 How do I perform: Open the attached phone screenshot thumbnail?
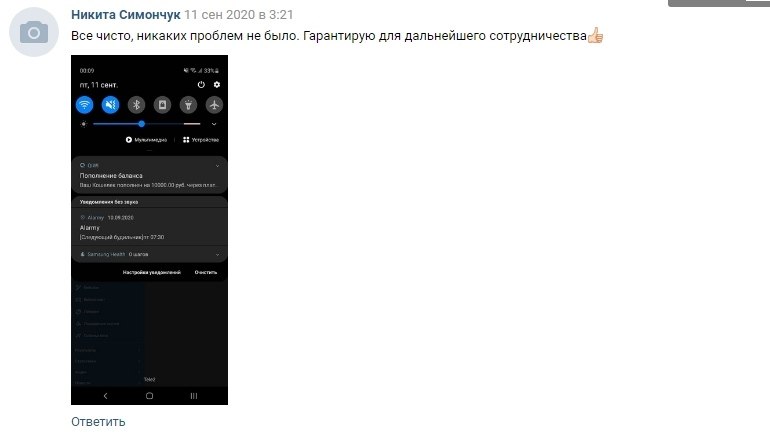click(149, 230)
